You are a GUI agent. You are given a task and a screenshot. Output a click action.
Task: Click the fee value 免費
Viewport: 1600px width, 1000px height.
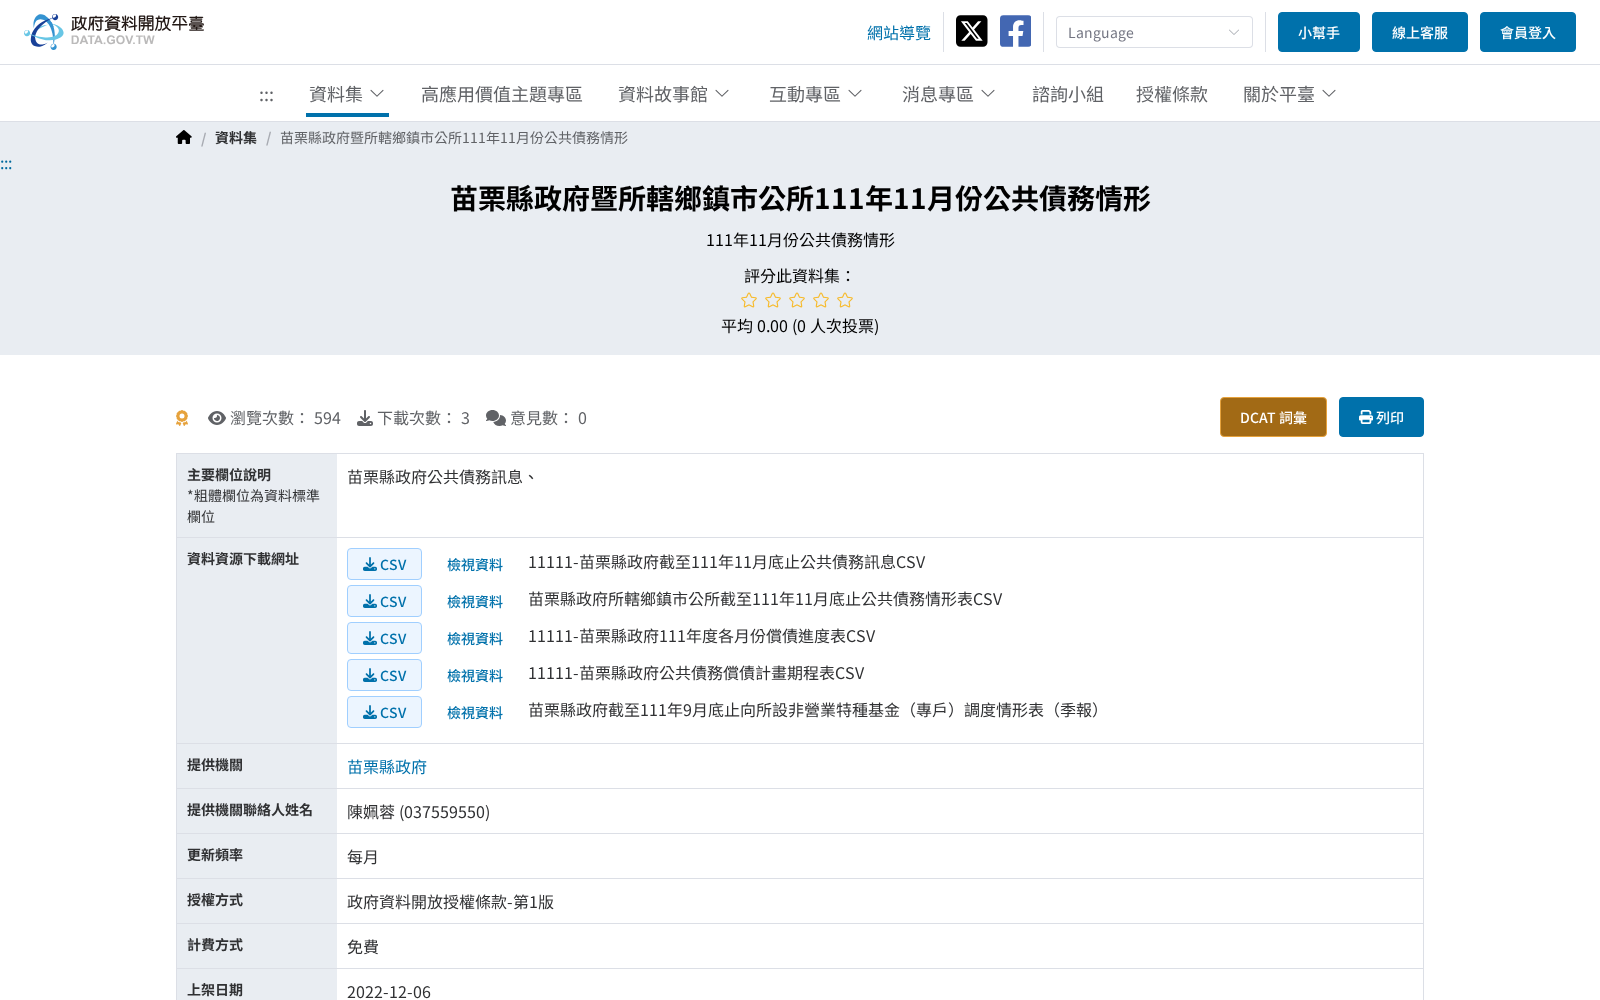pyautogui.click(x=363, y=947)
